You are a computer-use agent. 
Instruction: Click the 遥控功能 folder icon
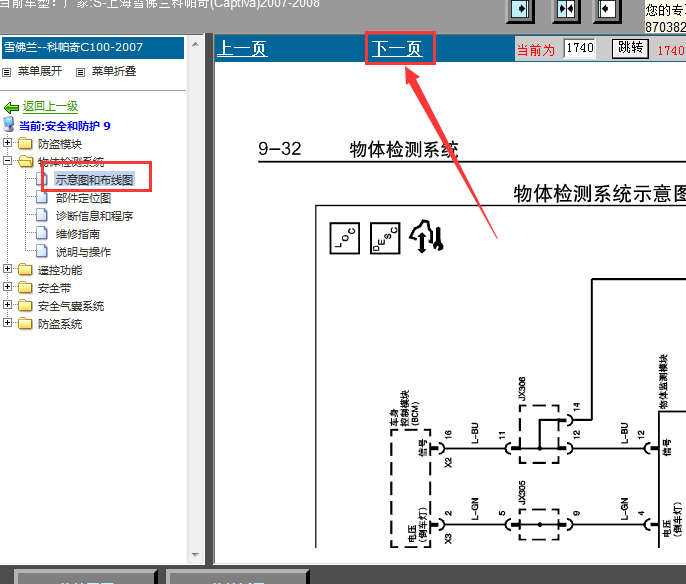pyautogui.click(x=25, y=269)
